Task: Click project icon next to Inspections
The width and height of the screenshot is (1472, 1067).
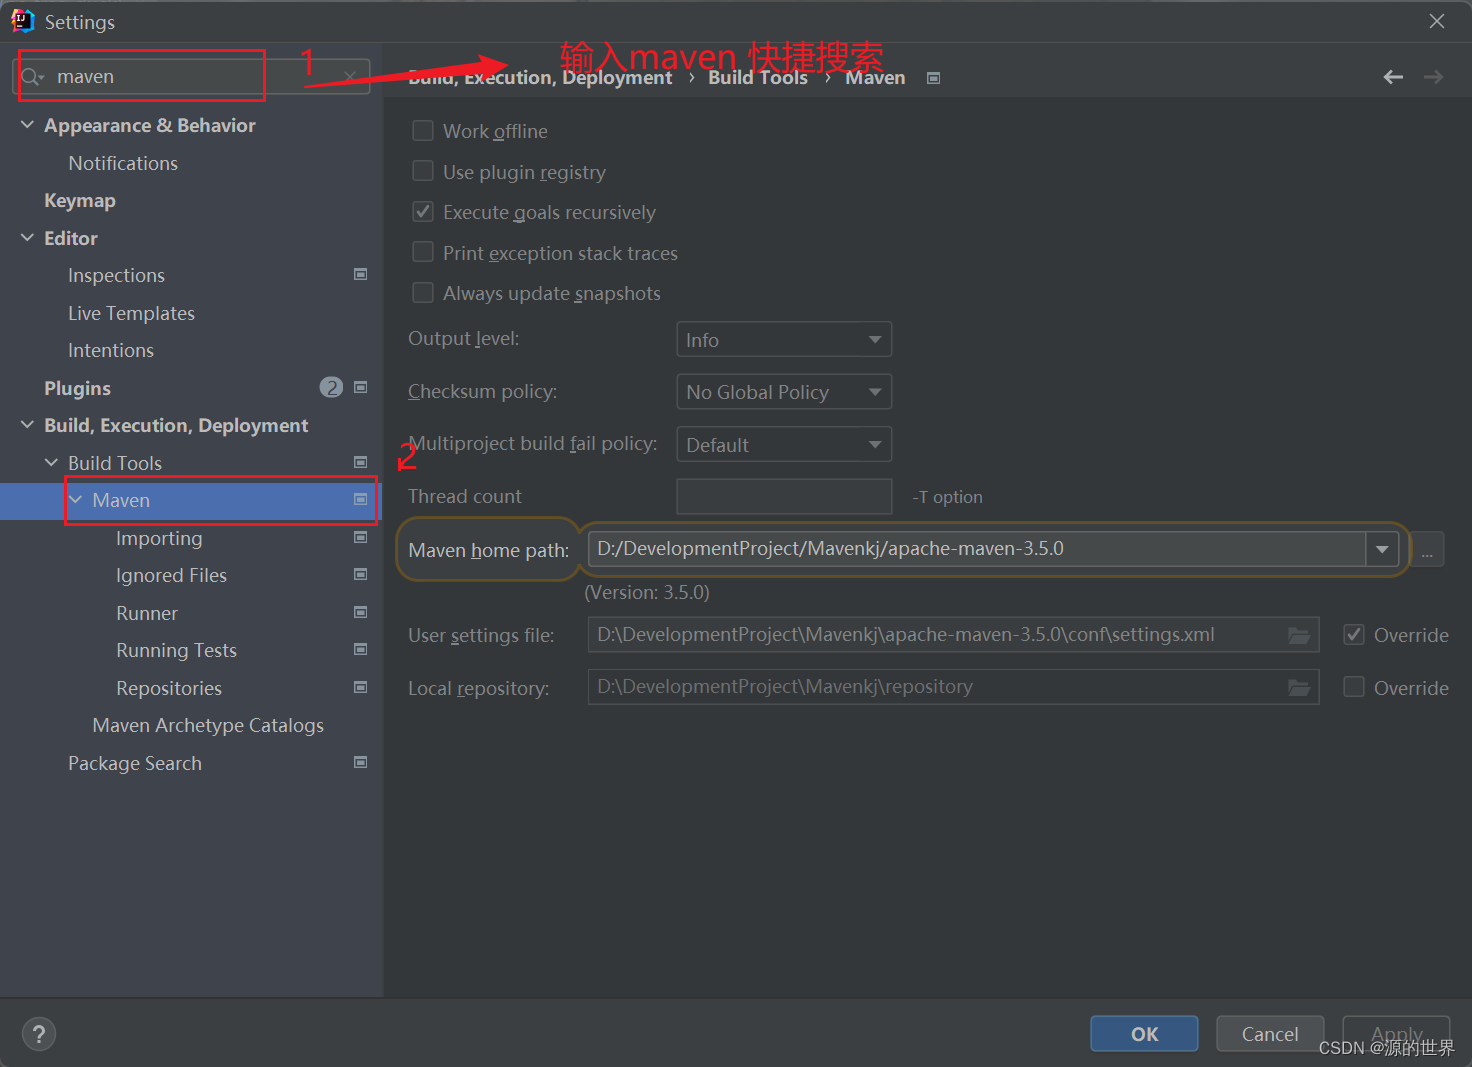Action: click(361, 274)
